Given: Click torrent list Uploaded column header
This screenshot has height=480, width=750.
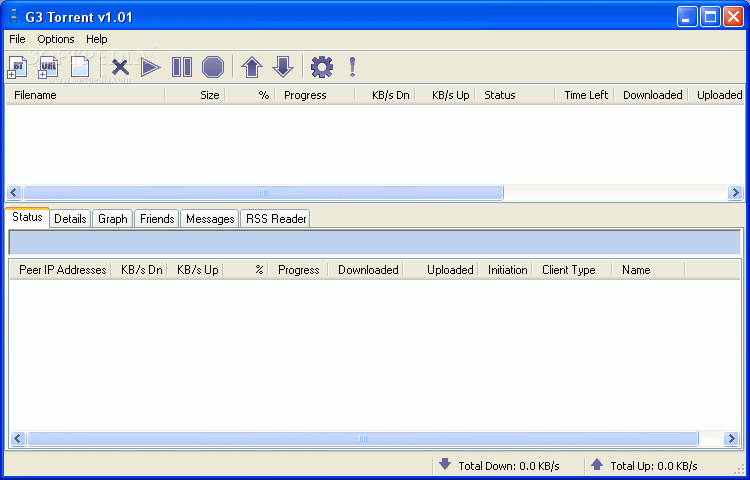Looking at the screenshot, I should (x=716, y=95).
